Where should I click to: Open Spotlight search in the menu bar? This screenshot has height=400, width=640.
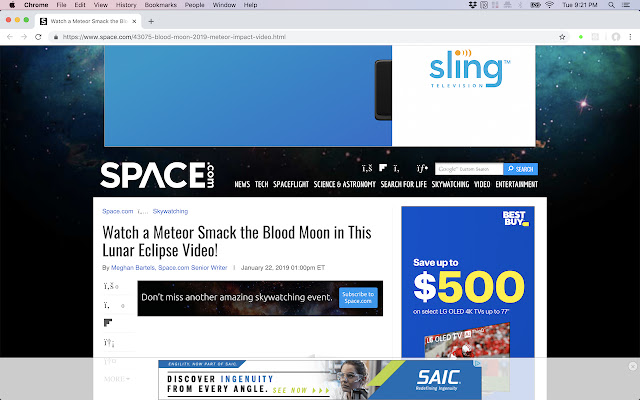[611, 5]
